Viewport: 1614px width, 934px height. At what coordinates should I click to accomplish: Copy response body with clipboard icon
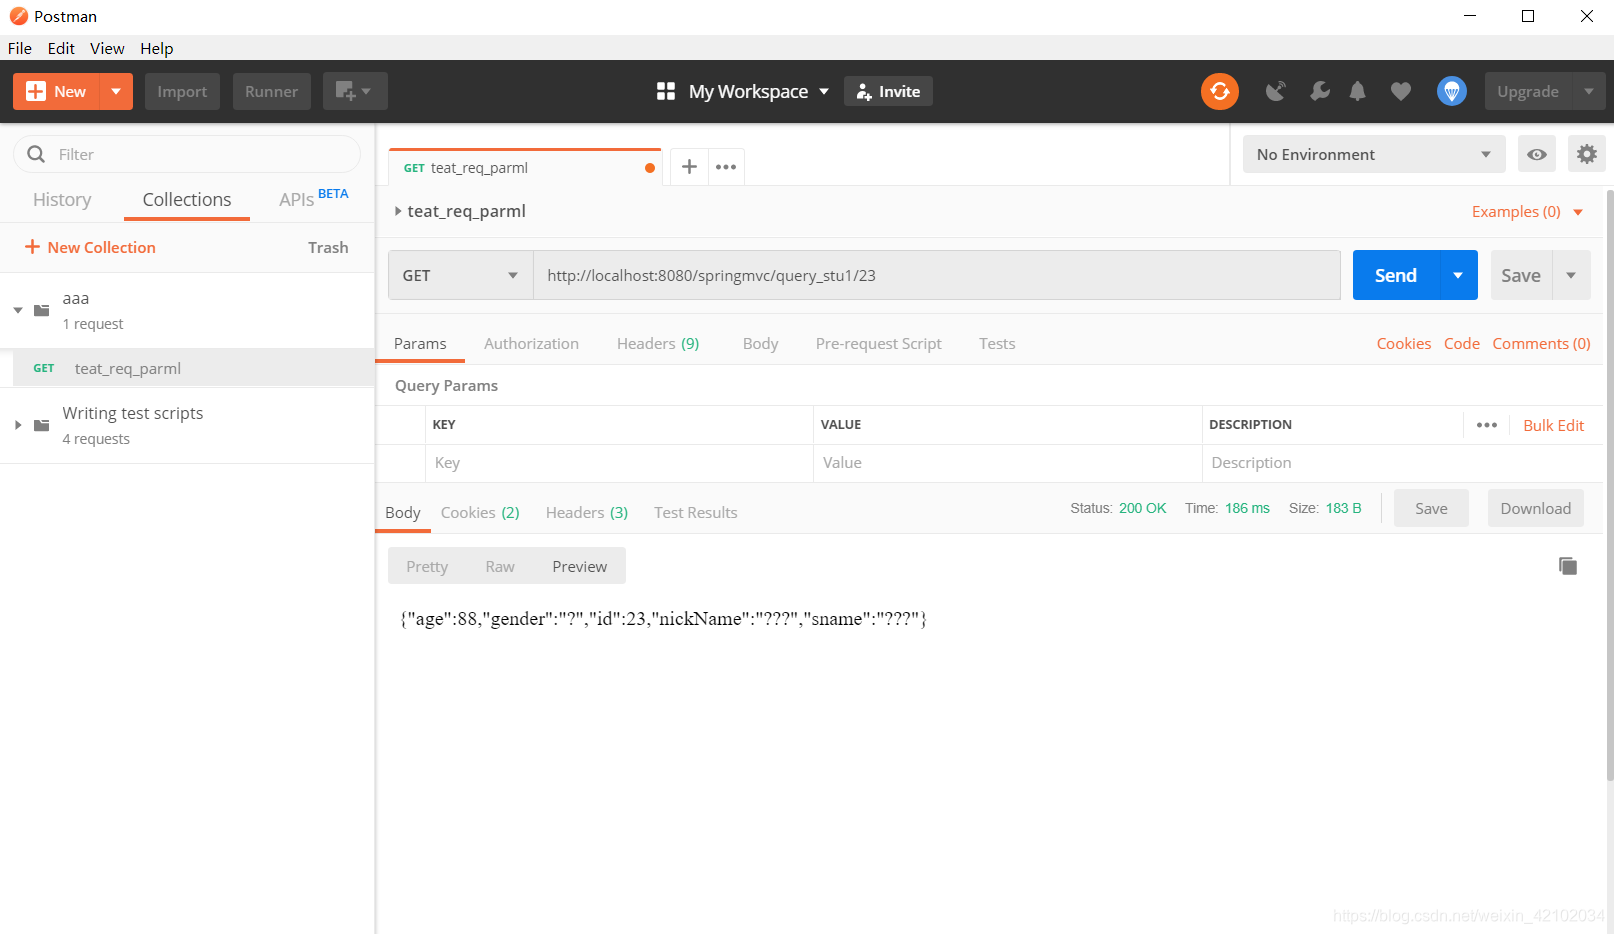tap(1568, 566)
